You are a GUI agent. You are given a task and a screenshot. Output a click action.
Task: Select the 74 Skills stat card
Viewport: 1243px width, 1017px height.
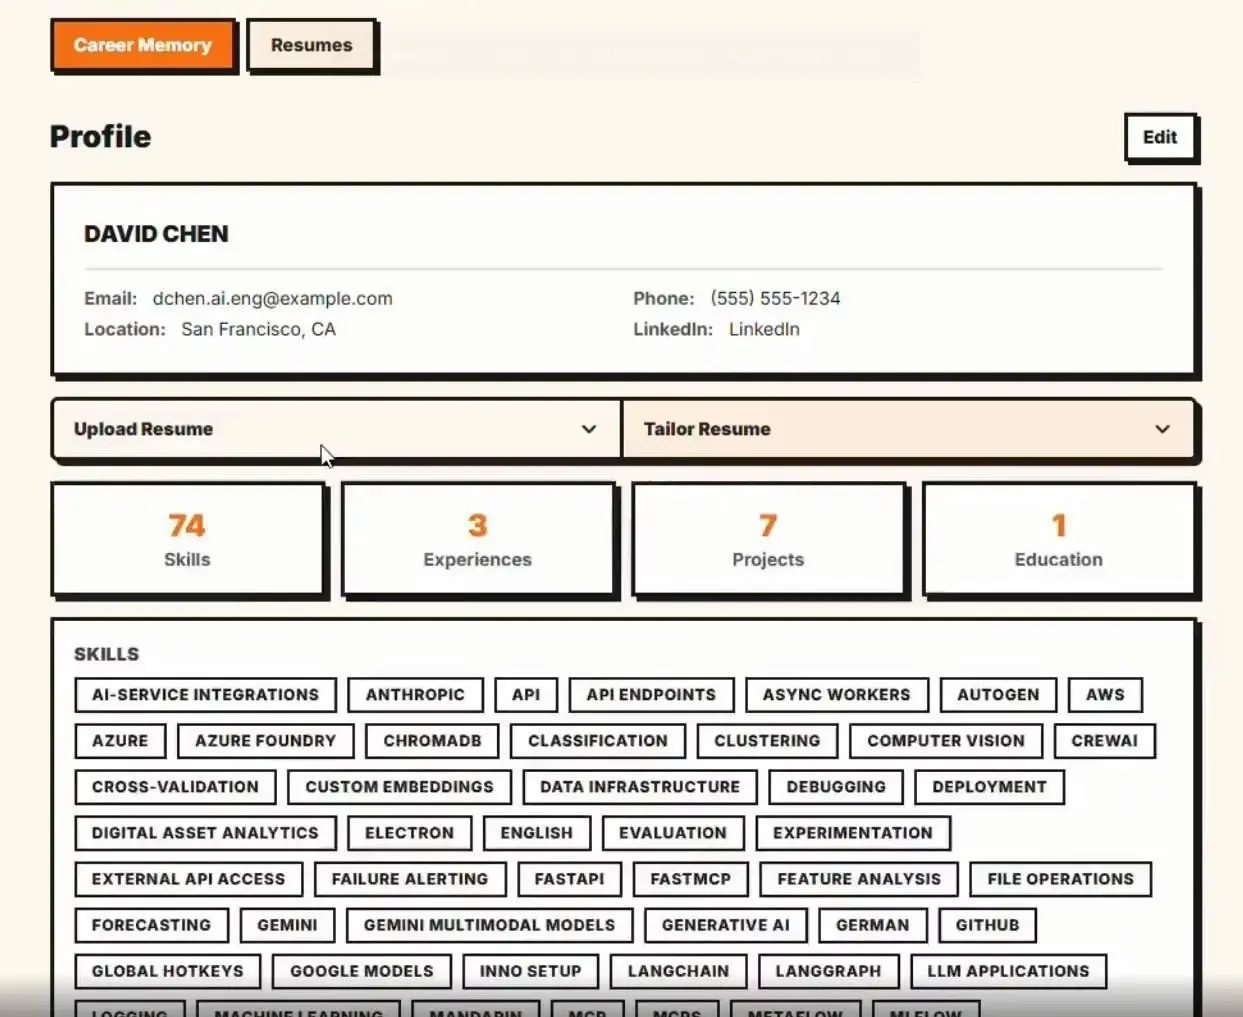[188, 539]
